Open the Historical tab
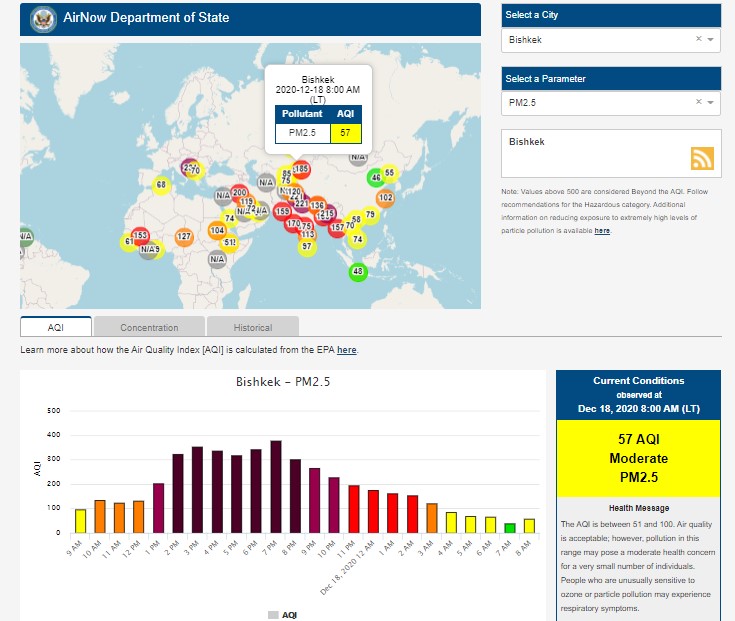 pos(252,327)
